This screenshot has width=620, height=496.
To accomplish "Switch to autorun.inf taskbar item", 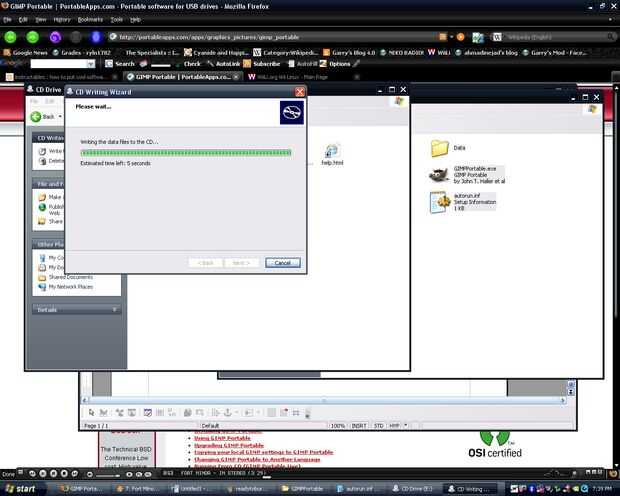I will coord(356,489).
